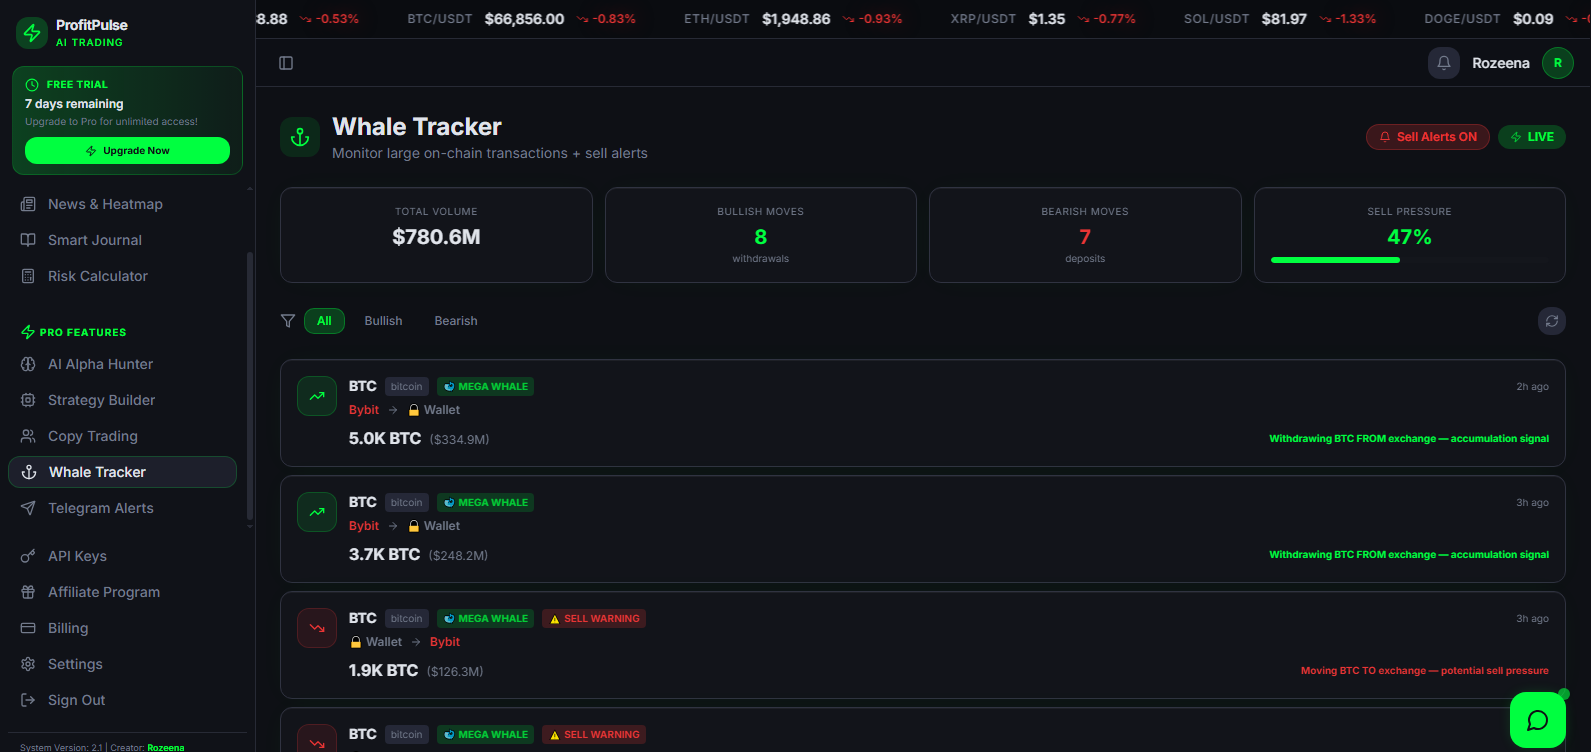Click the News & Heatmap sidebar icon
Image resolution: width=1591 pixels, height=752 pixels.
(28, 204)
